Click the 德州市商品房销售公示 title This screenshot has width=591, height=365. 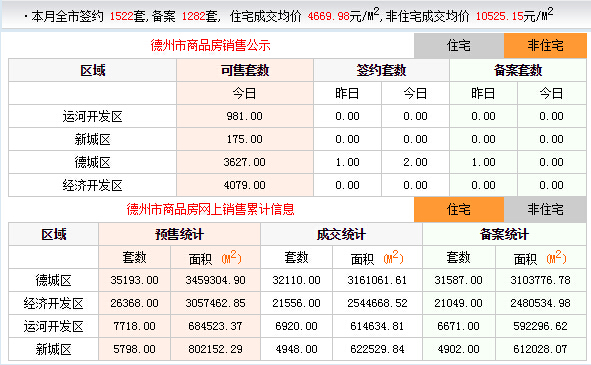210,46
